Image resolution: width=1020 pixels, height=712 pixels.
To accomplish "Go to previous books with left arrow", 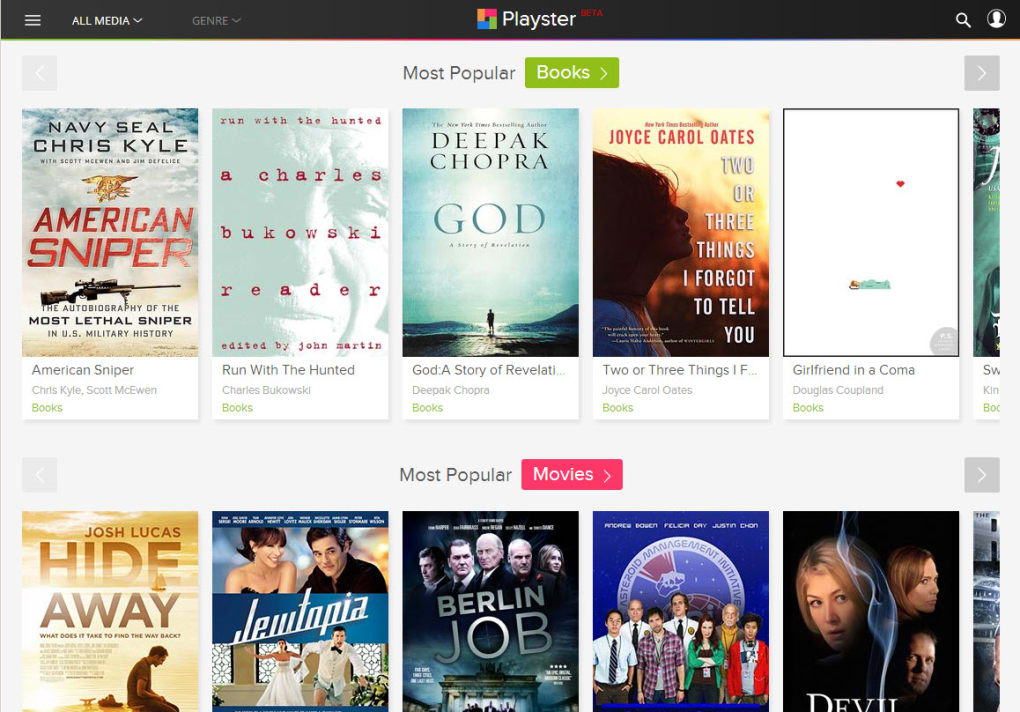I will [x=40, y=73].
